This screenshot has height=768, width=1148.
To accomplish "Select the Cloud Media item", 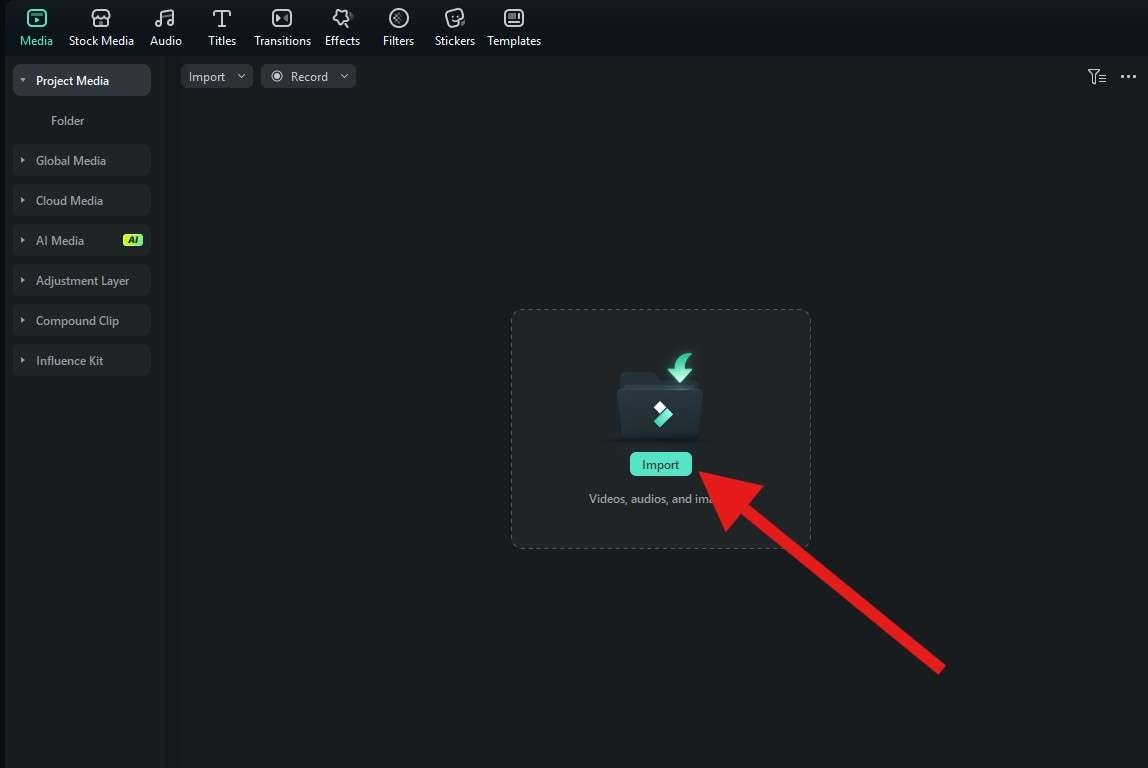I will pyautogui.click(x=82, y=200).
